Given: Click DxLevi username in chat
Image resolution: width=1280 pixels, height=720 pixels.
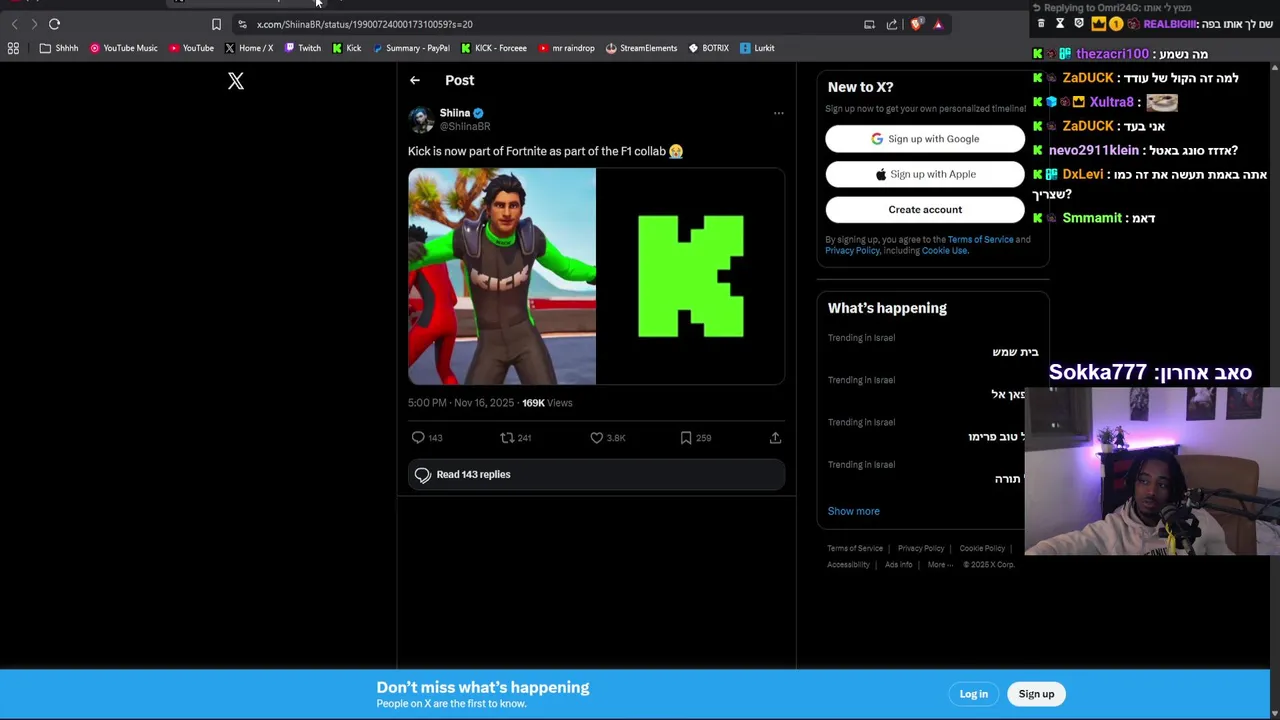Looking at the screenshot, I should (1083, 174).
